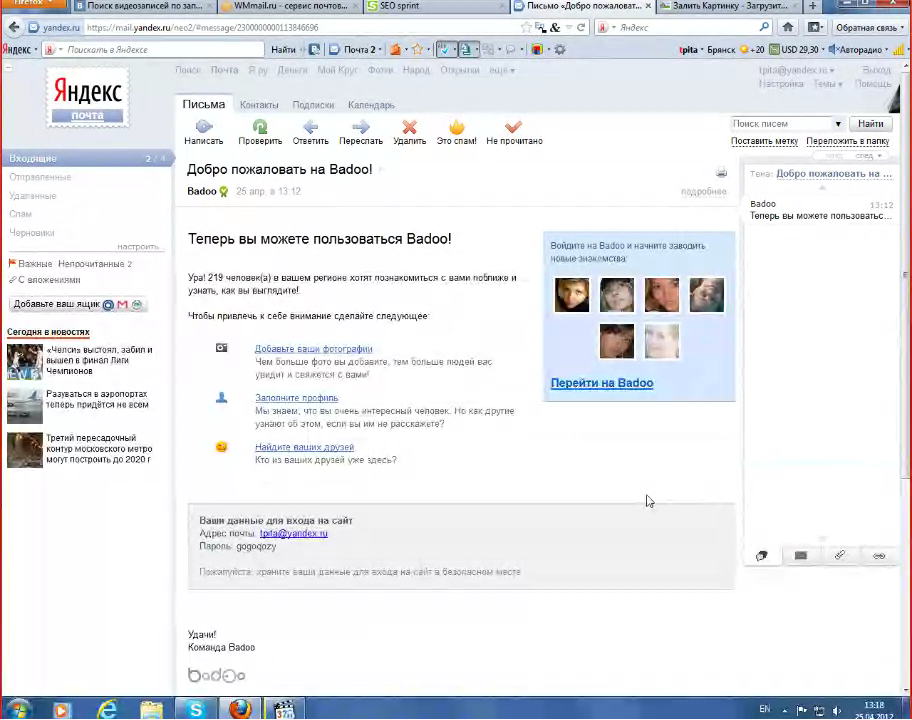Click the Поставить метку link

pyautogui.click(x=764, y=141)
